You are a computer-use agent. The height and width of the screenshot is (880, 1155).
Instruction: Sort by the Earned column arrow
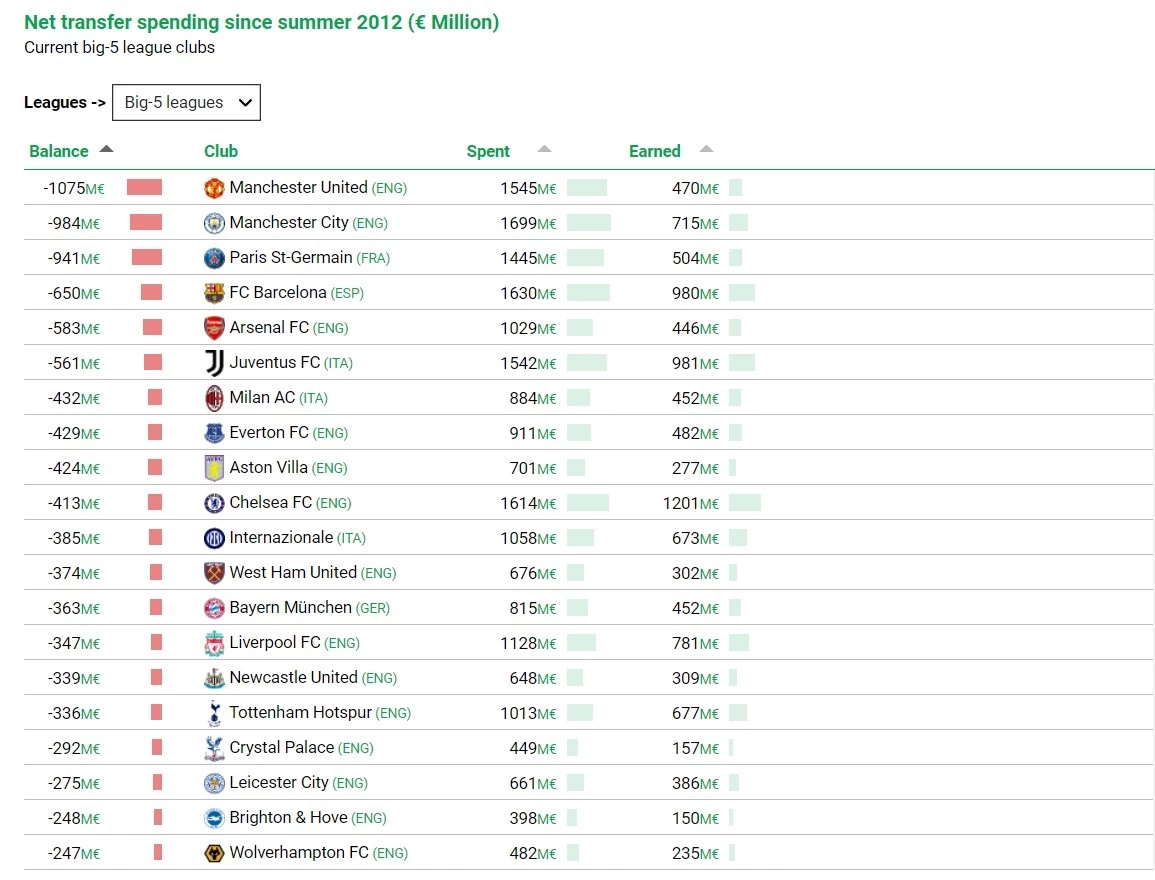click(x=706, y=150)
